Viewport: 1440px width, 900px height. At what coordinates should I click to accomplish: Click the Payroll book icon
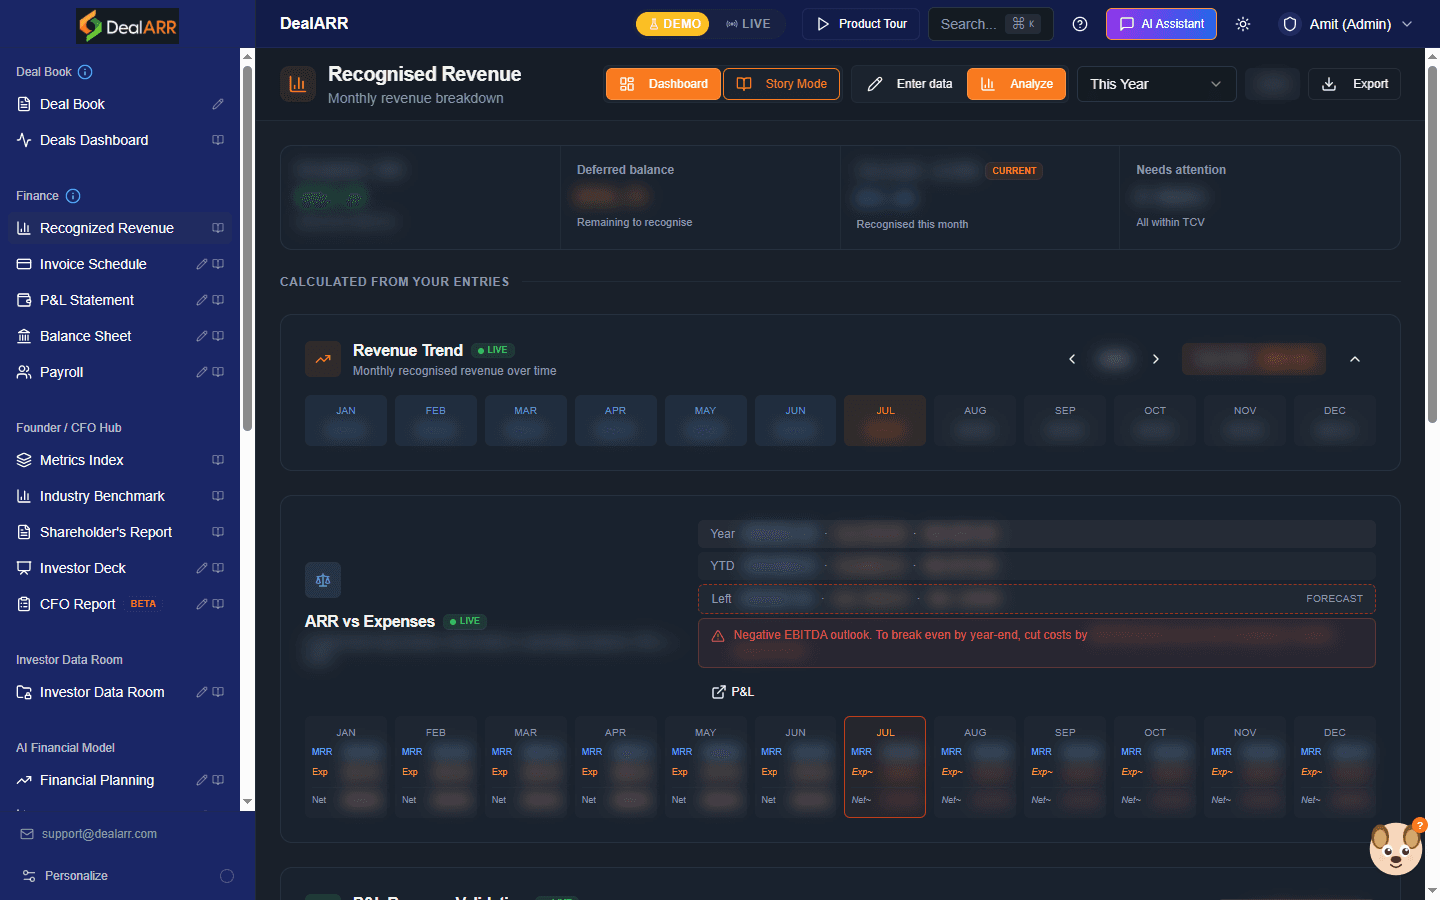tap(218, 372)
